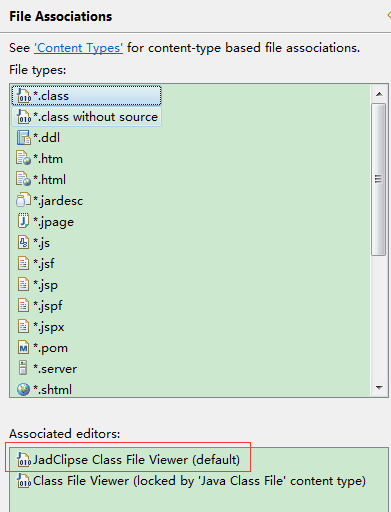
Task: Click the *.pom Maven icon
Action: pyautogui.click(x=23, y=348)
